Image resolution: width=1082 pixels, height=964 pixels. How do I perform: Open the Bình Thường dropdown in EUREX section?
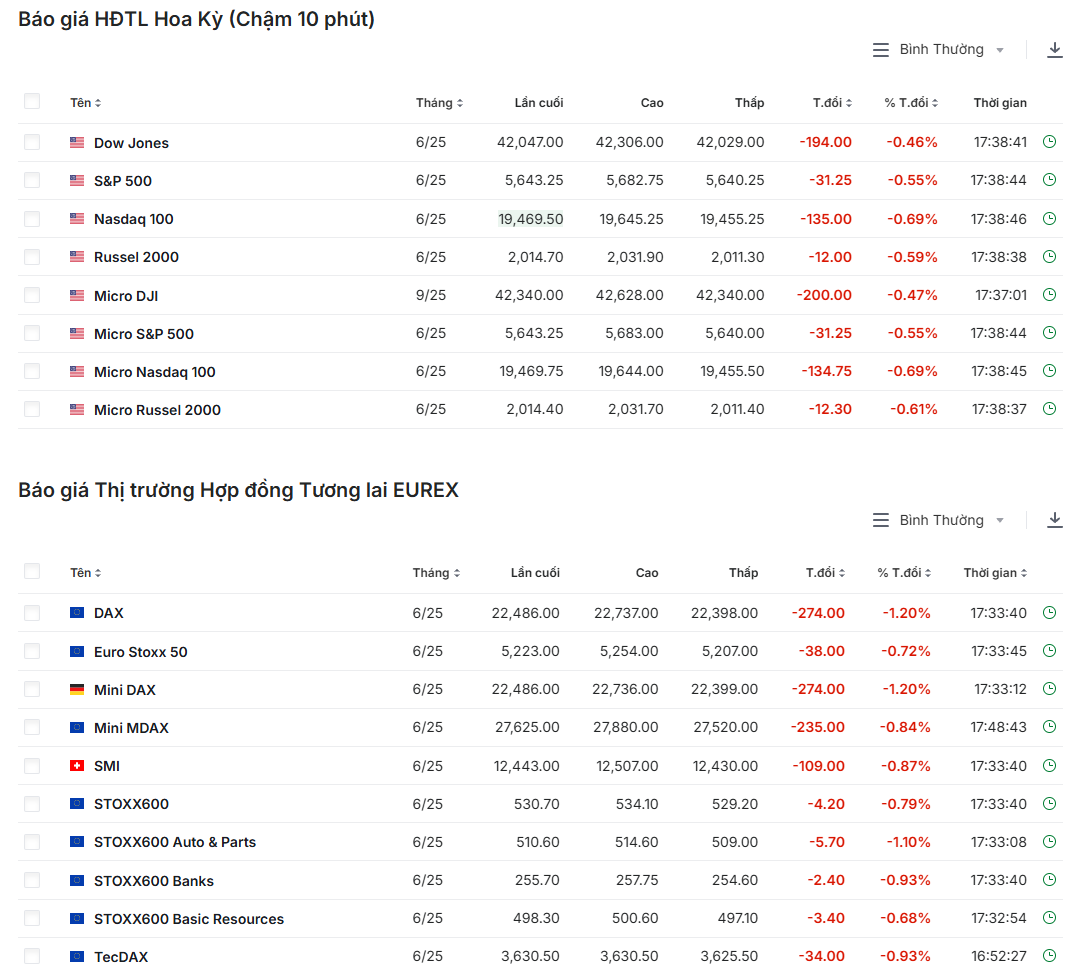938,520
